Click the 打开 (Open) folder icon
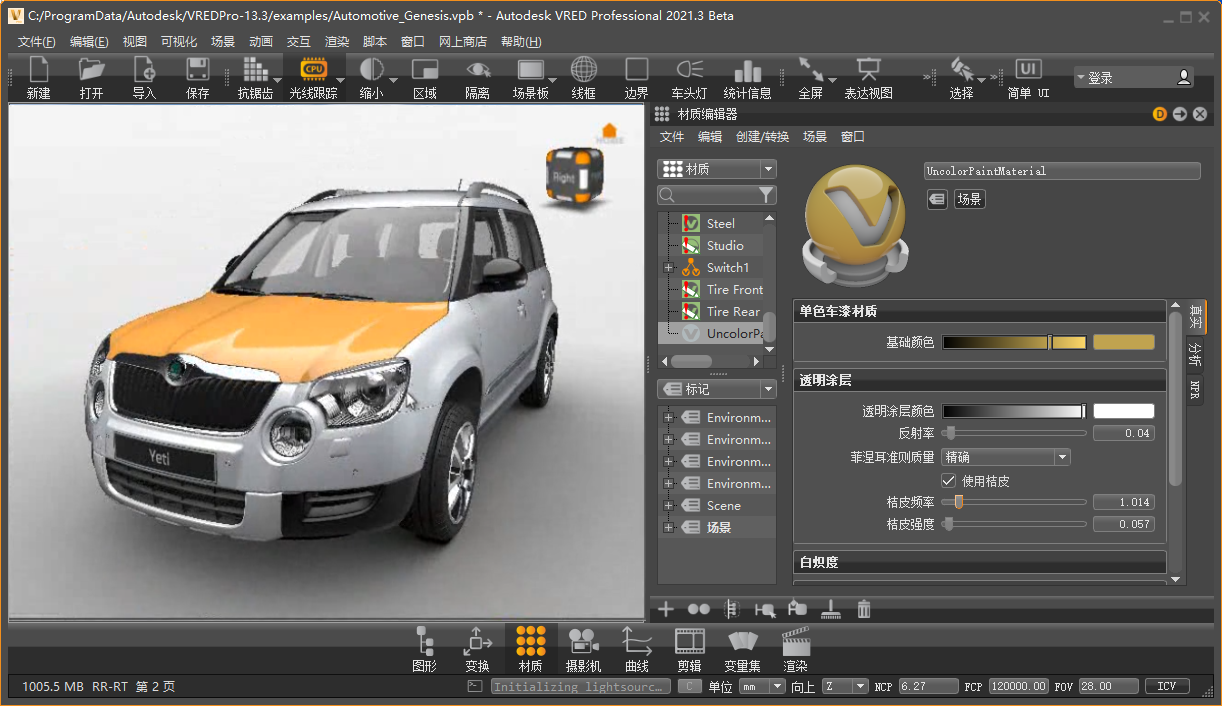The width and height of the screenshot is (1222, 706). [92, 70]
